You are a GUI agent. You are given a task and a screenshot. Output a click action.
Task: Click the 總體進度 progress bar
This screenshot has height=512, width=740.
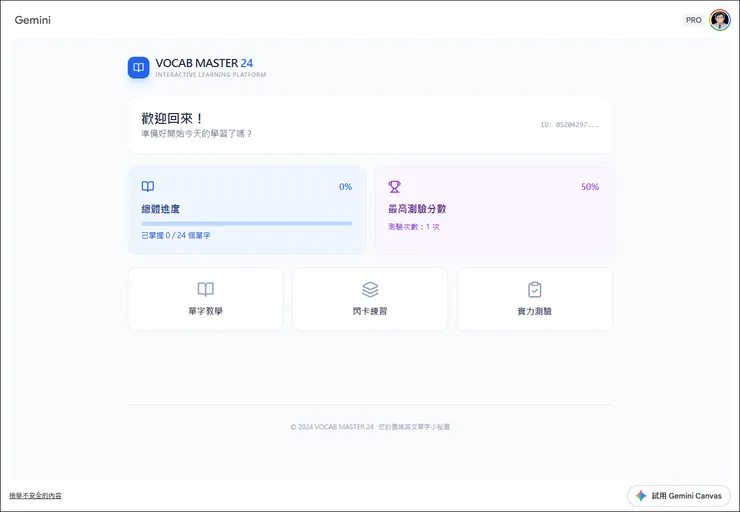[x=246, y=224]
